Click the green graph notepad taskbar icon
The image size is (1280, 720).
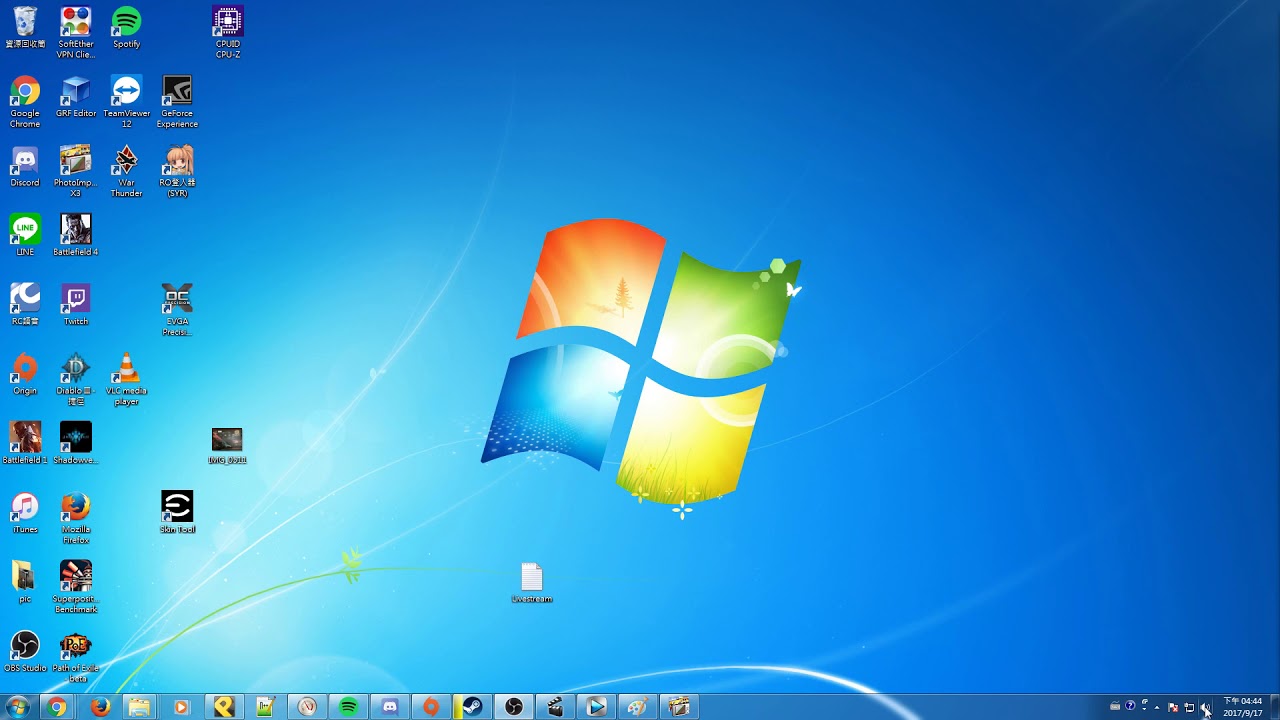click(x=265, y=707)
